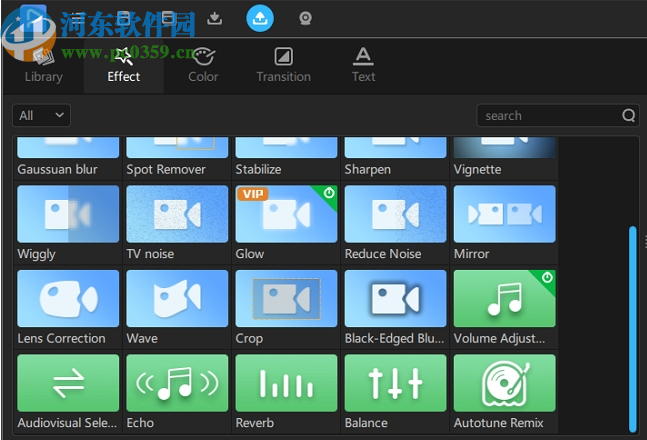Click the "Reverb" label
Image resolution: width=647 pixels, height=440 pixels.
point(255,423)
